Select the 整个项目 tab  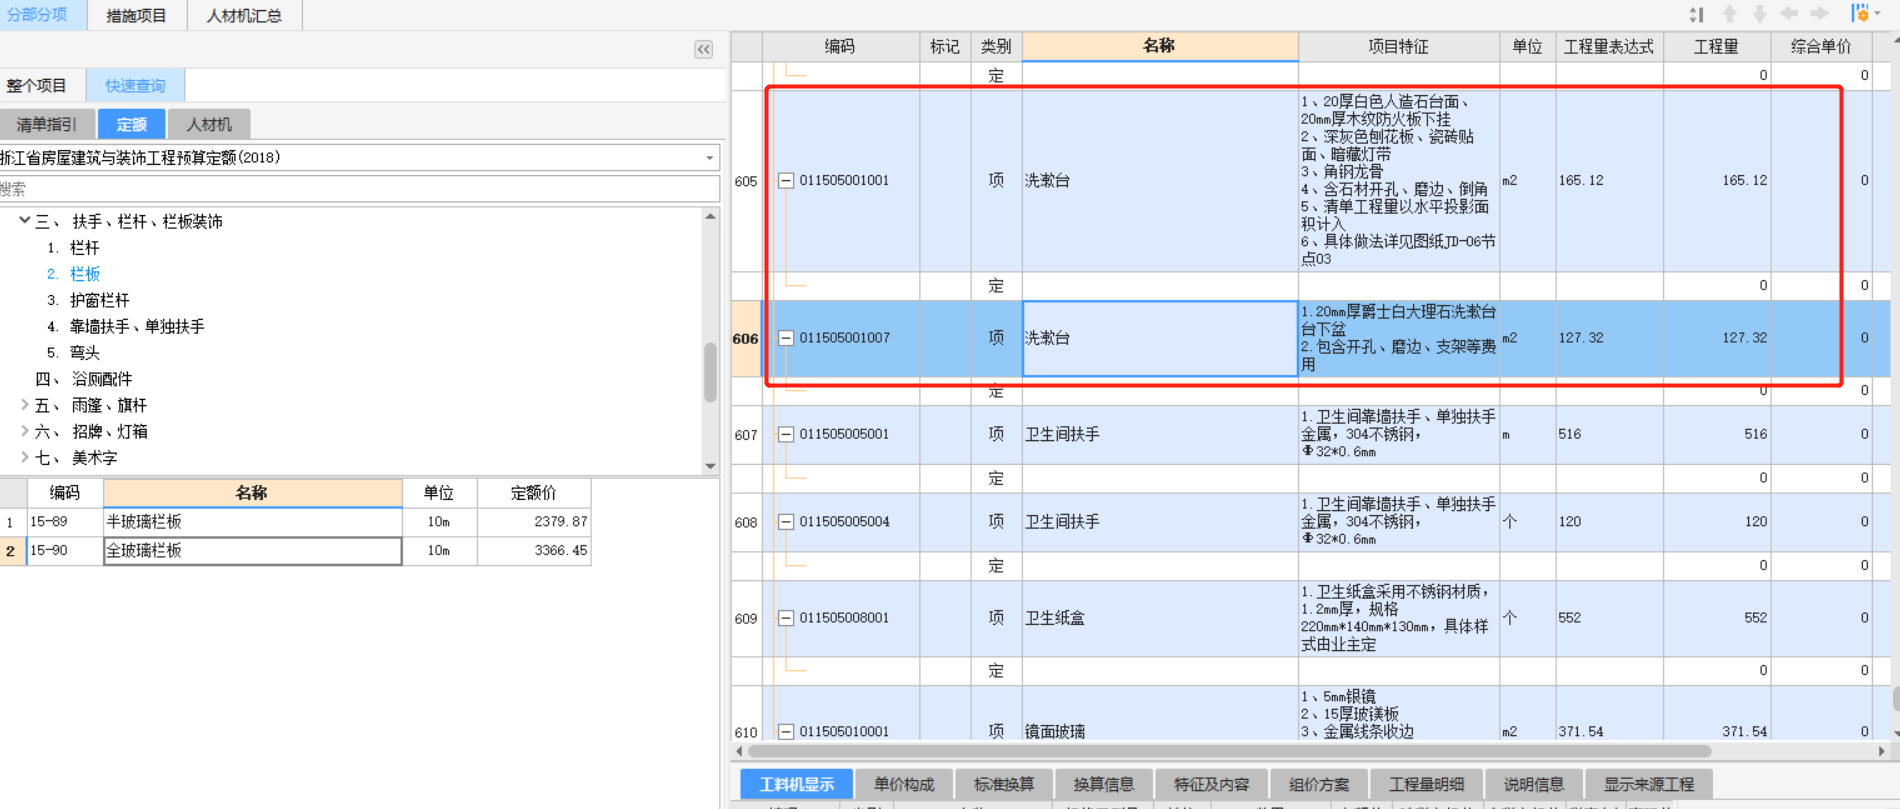pyautogui.click(x=37, y=86)
